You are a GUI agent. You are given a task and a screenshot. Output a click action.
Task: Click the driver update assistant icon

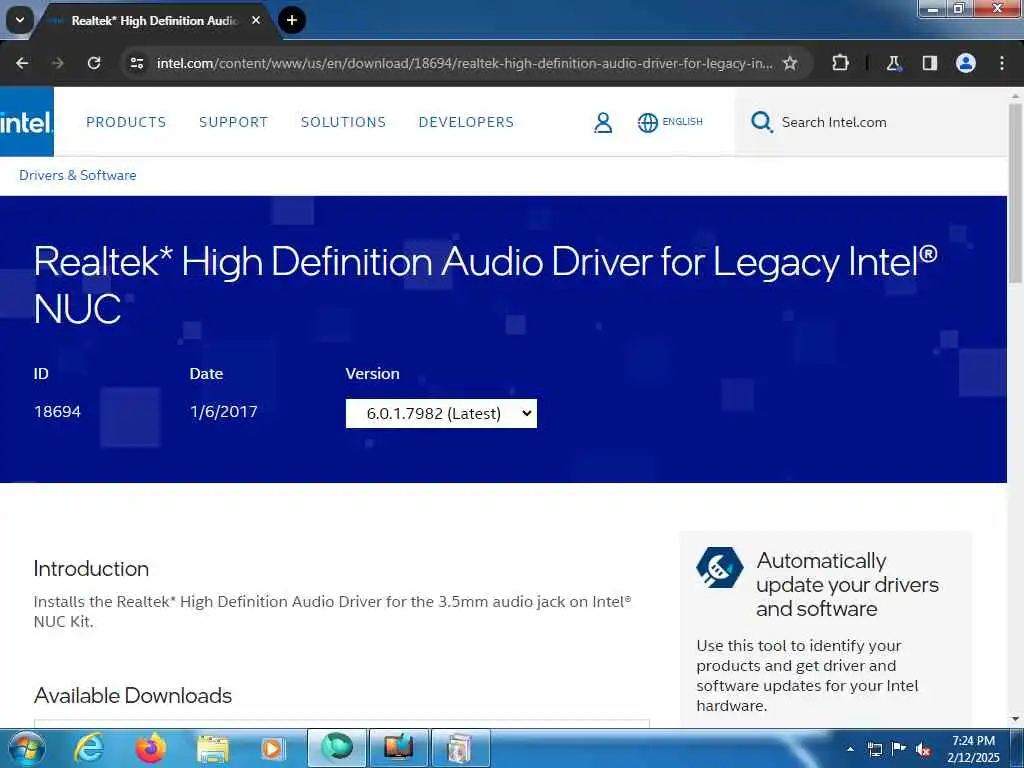tap(719, 568)
